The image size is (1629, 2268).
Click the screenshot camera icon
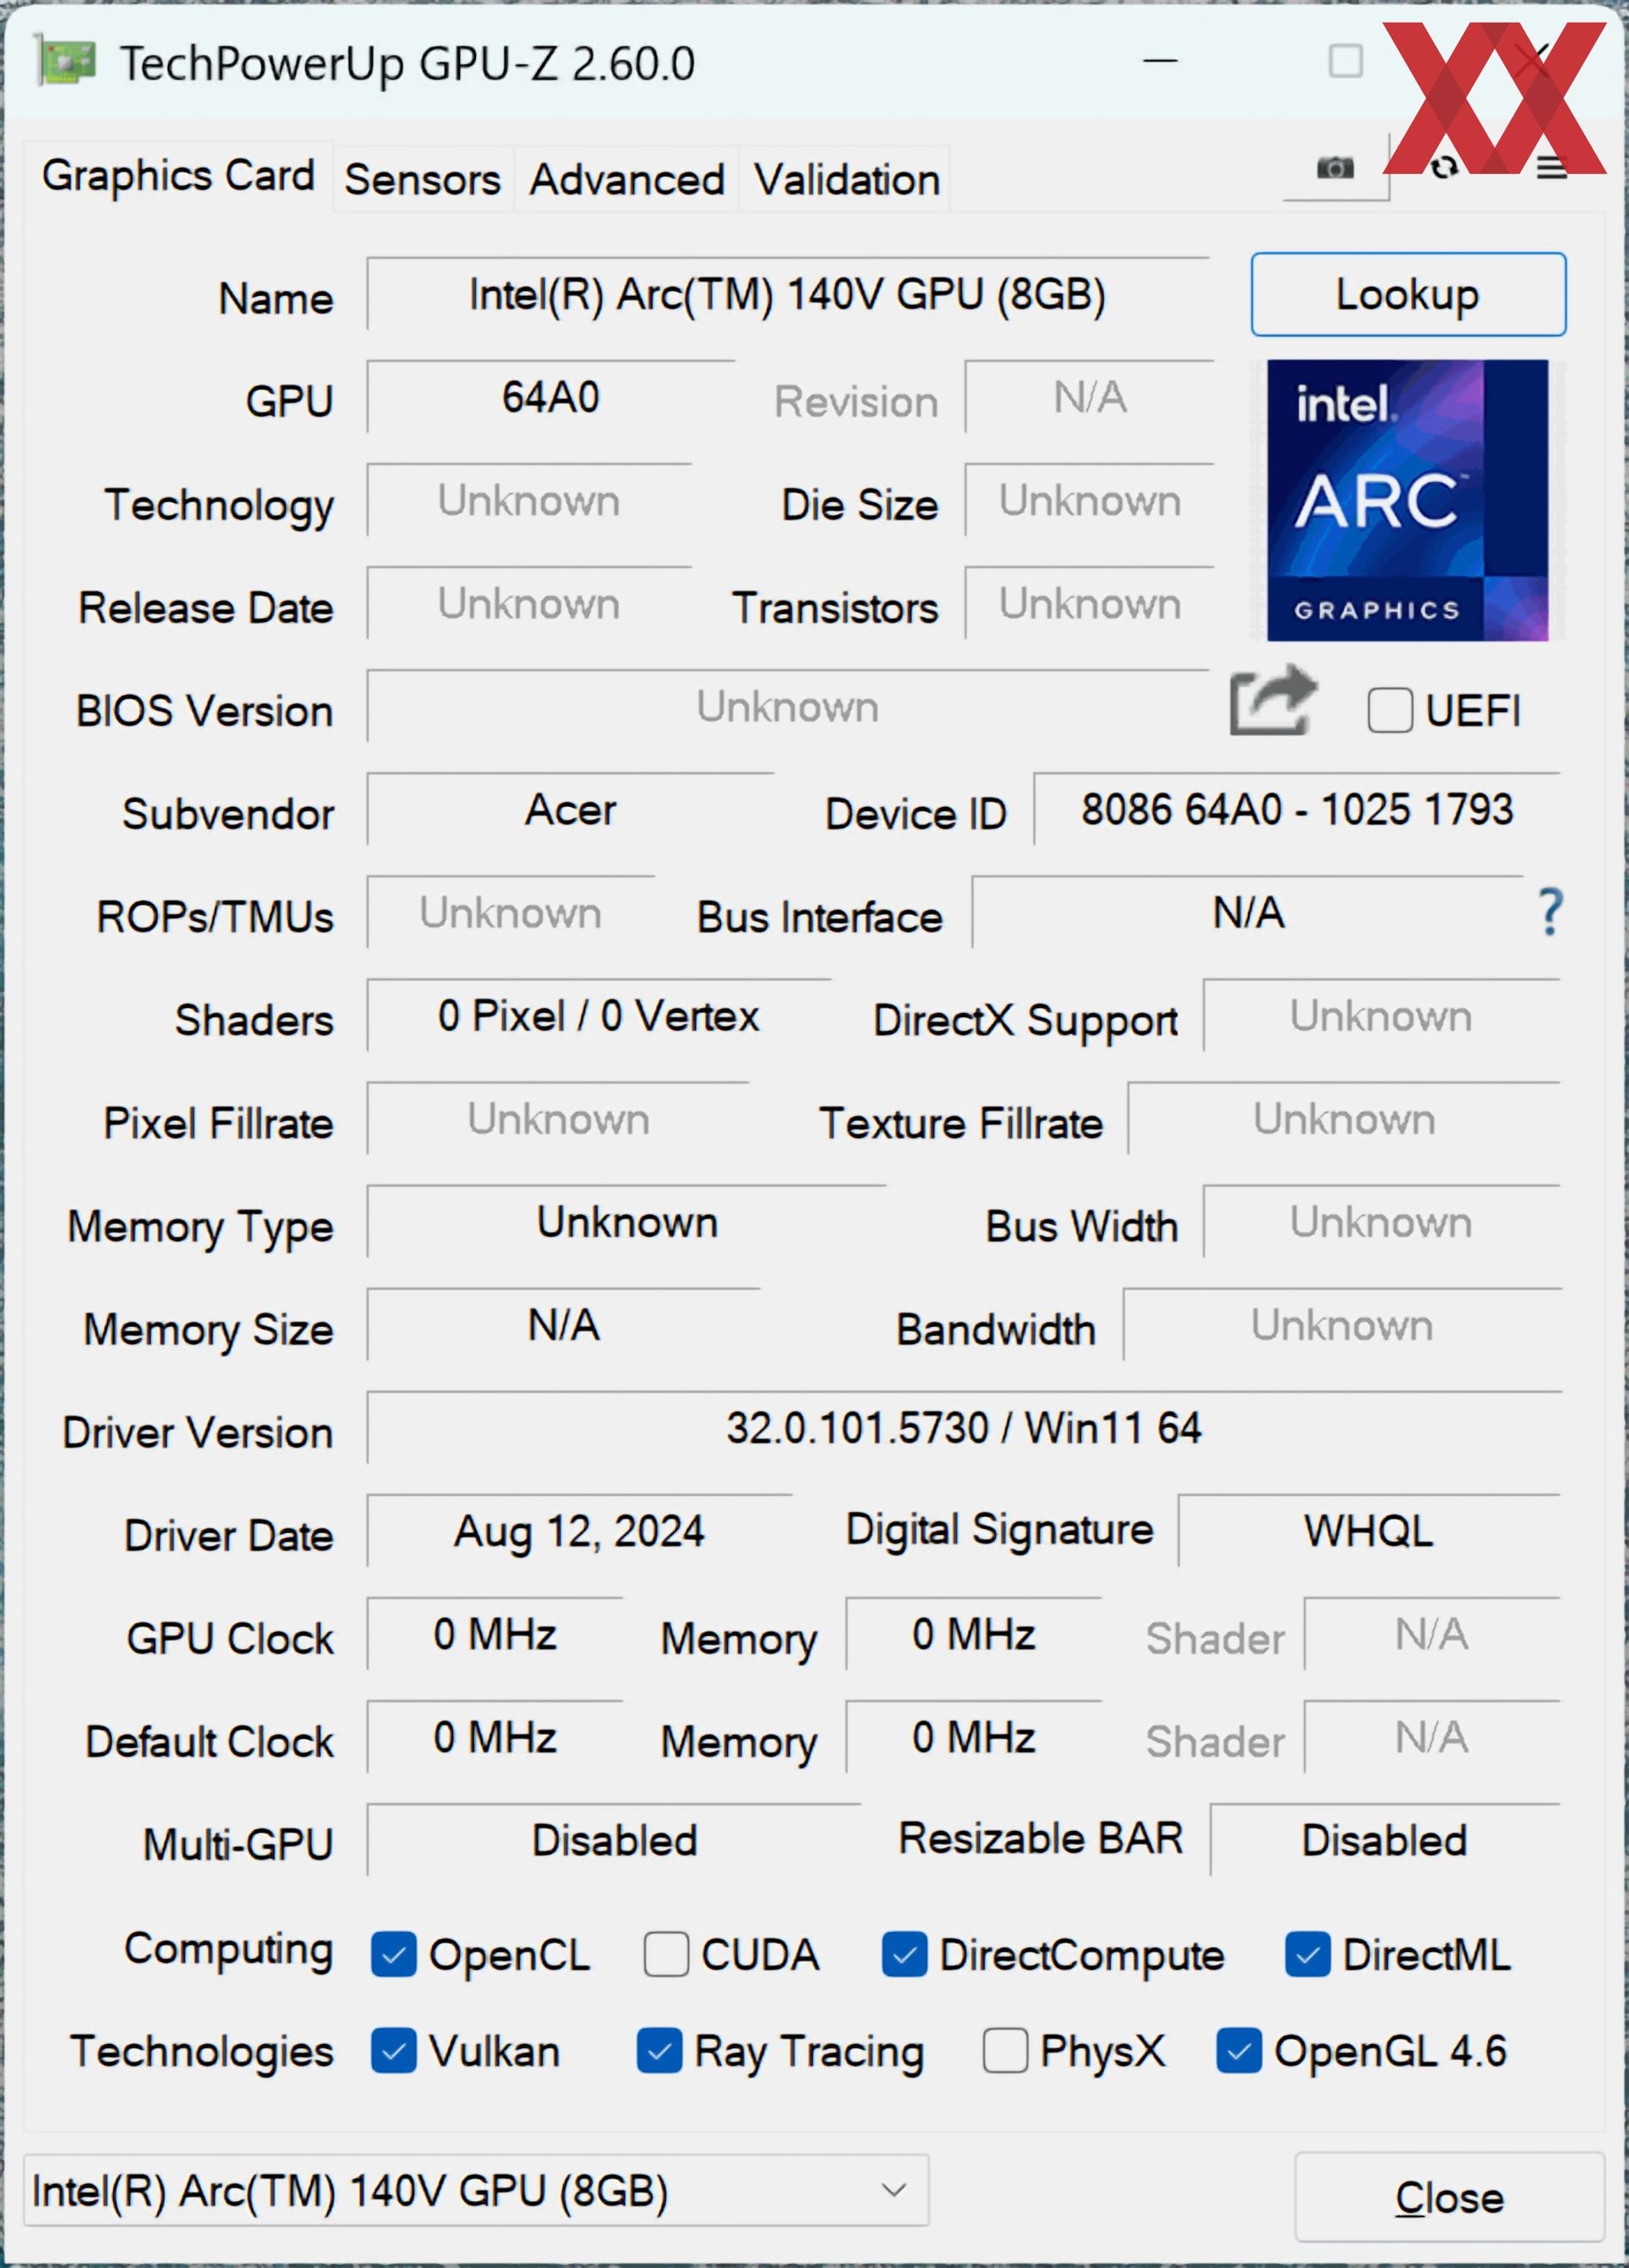point(1334,168)
